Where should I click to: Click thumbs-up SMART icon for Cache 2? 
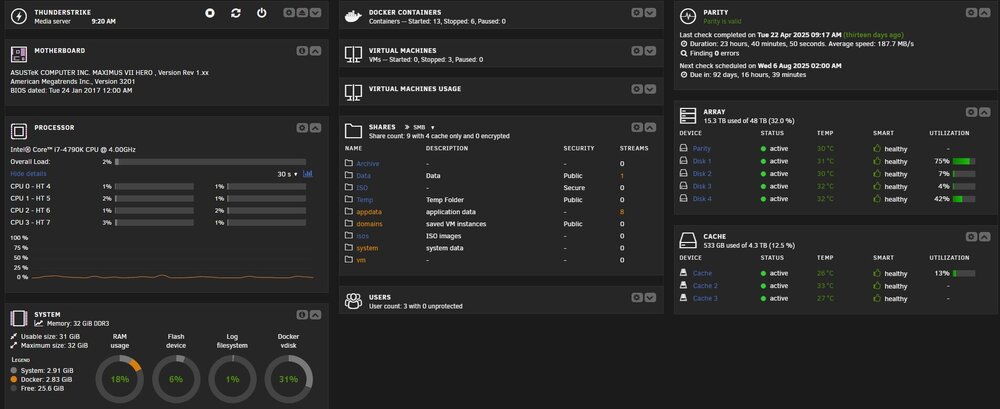[x=877, y=286]
